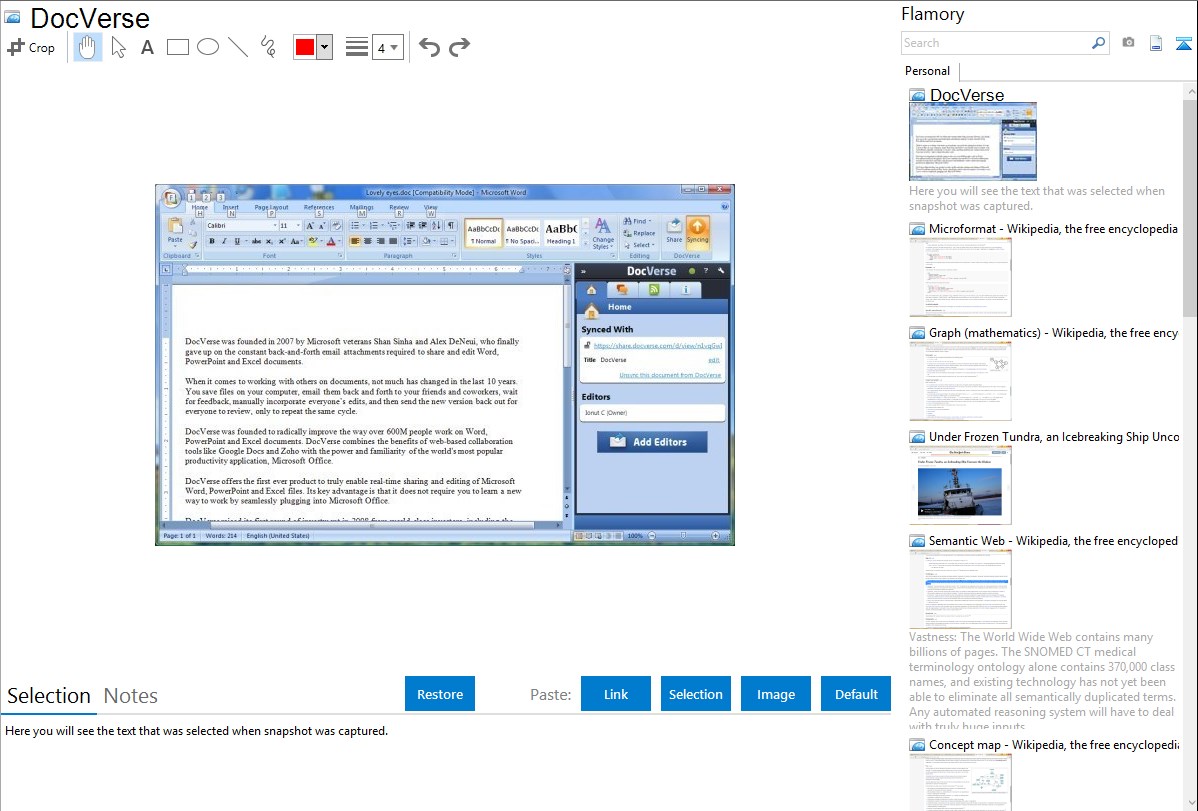Open the Page Layout ribbon tab

[271, 207]
